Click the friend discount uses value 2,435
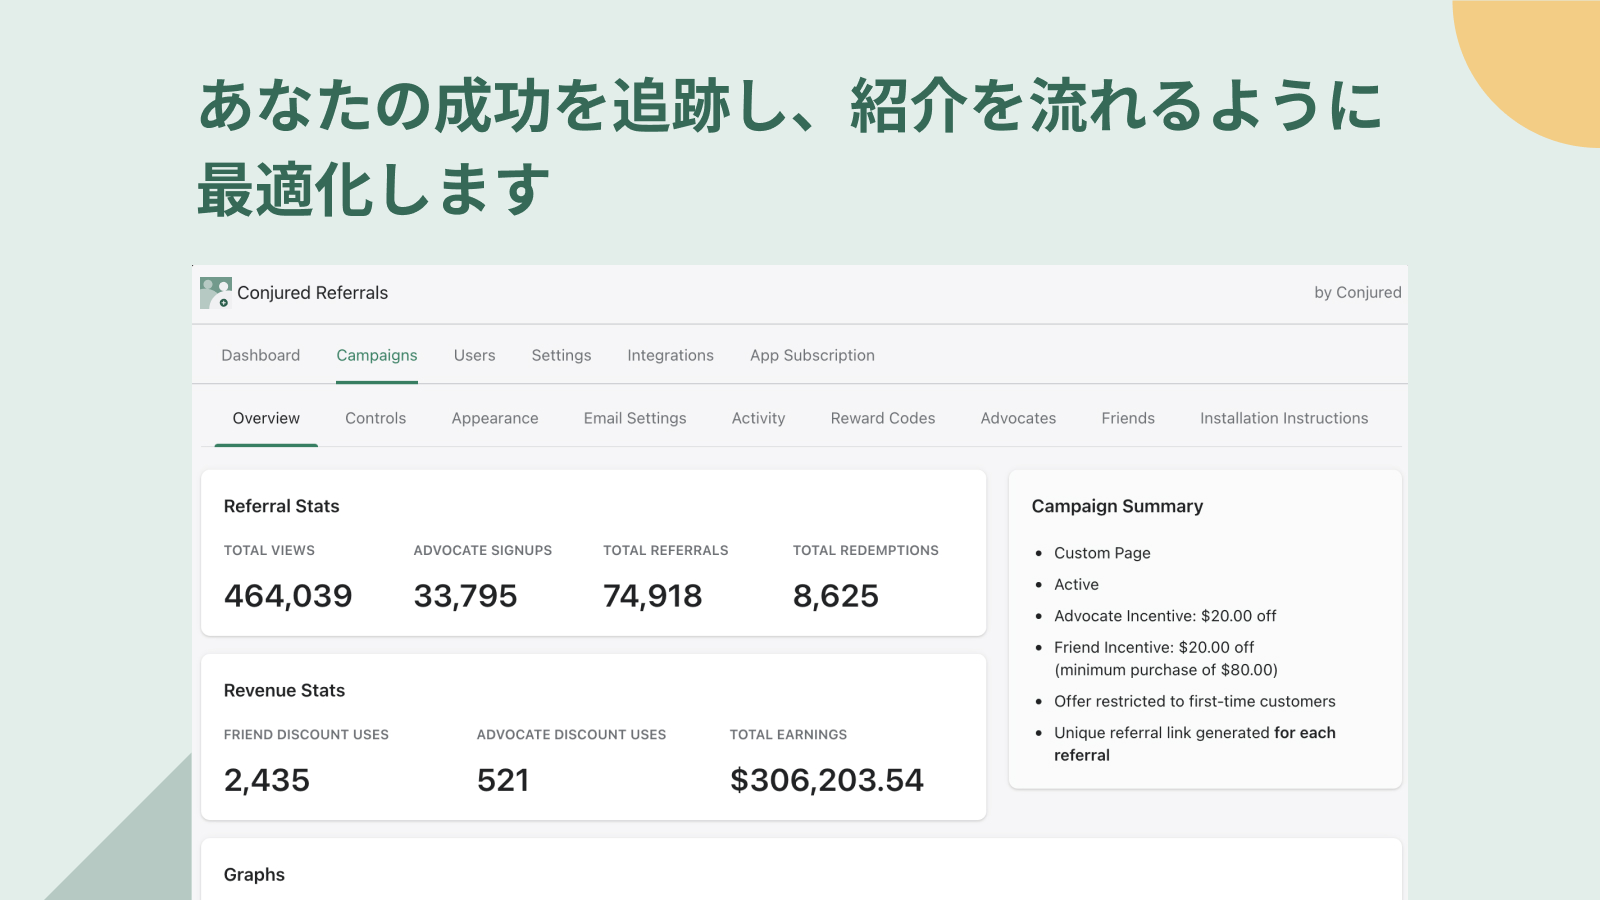The height and width of the screenshot is (900, 1600). (267, 780)
